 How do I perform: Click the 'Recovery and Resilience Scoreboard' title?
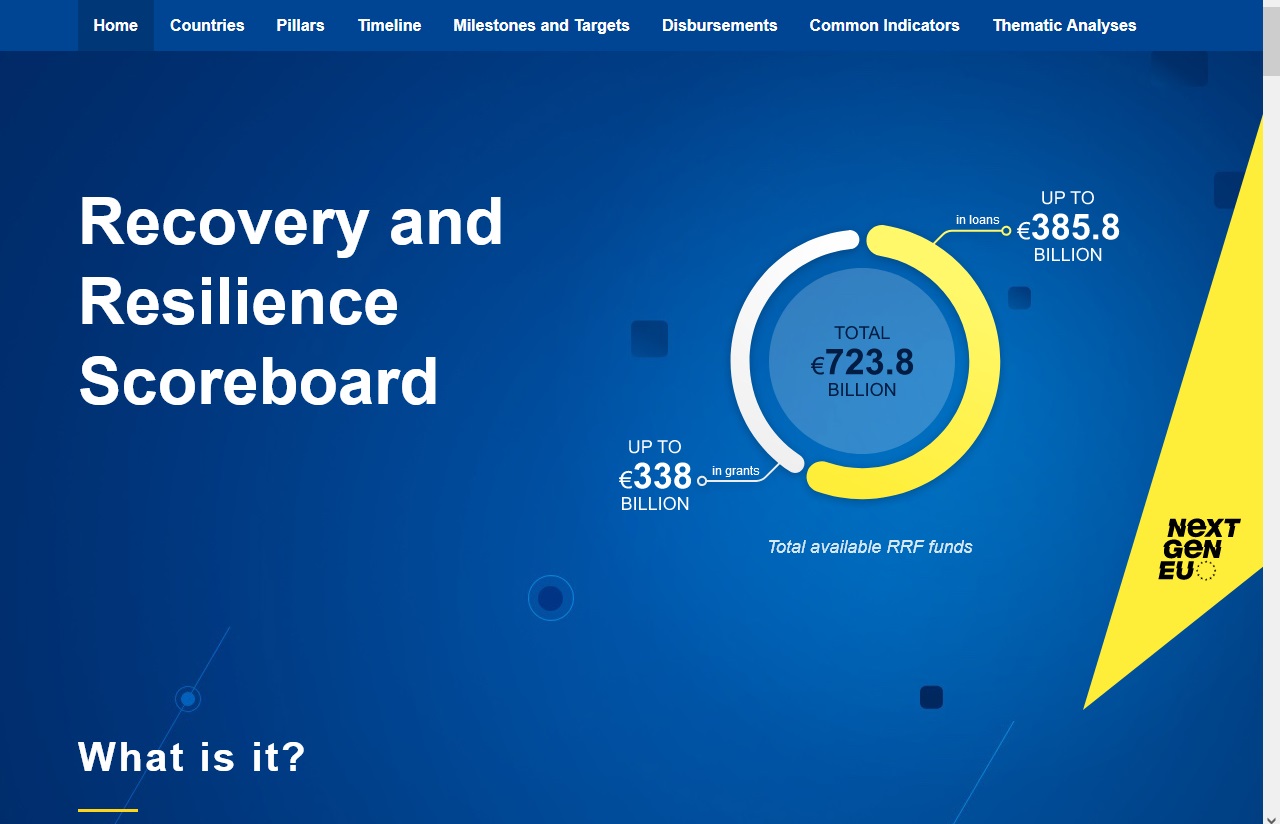(x=290, y=301)
